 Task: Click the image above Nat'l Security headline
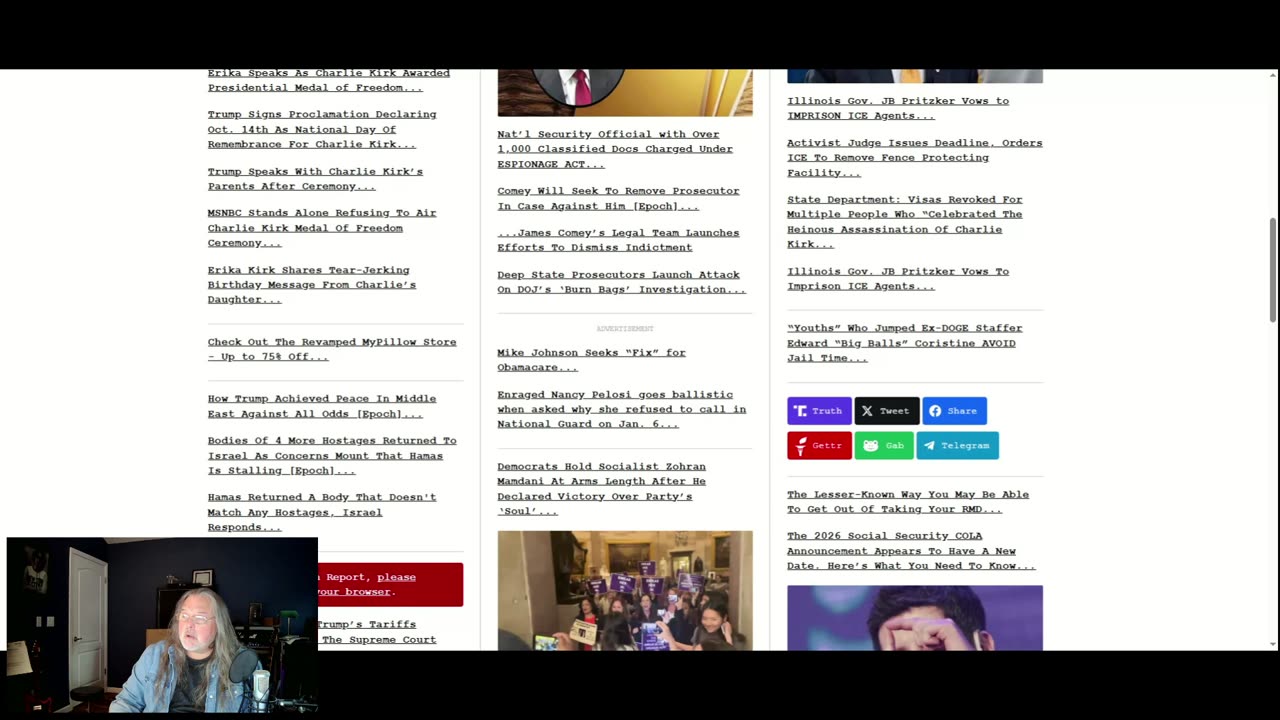625,92
